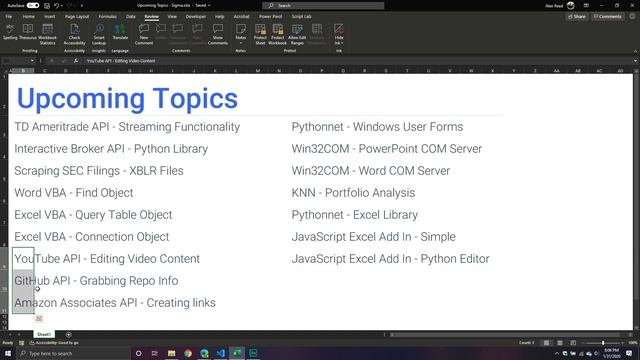Click the Excel taskbar icon
Viewport: 640px width, 360px height.
tap(237, 353)
